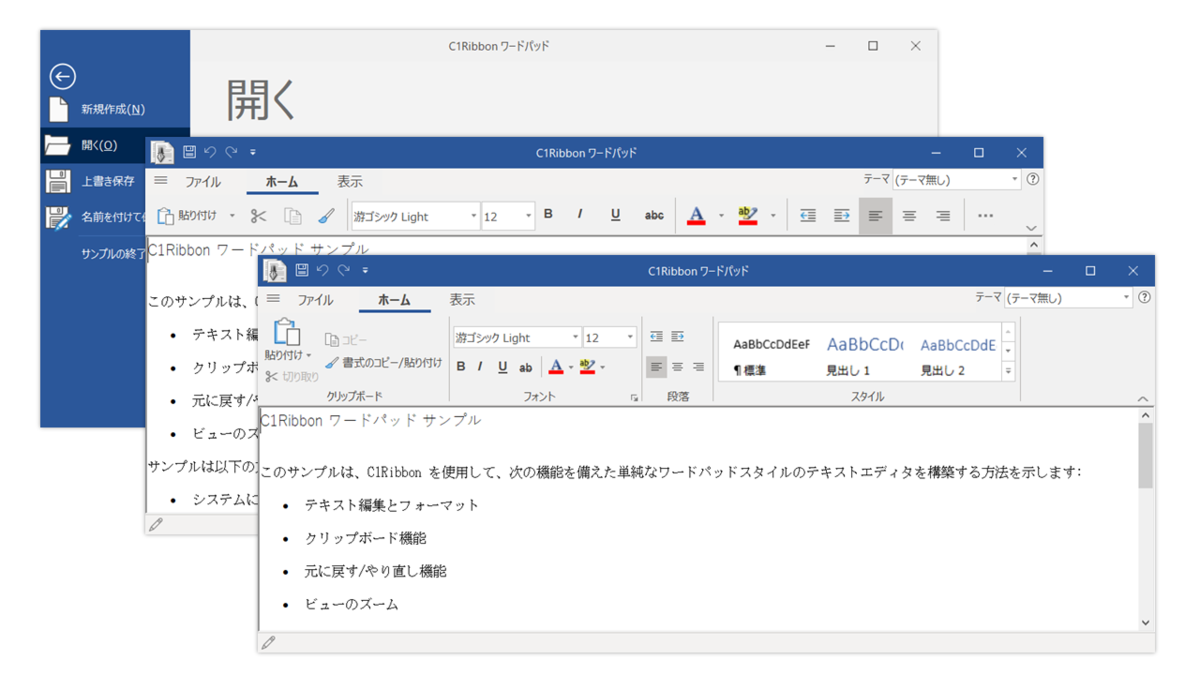Click hamburger menu icon in front window
1200x675 pixels.
(272, 299)
